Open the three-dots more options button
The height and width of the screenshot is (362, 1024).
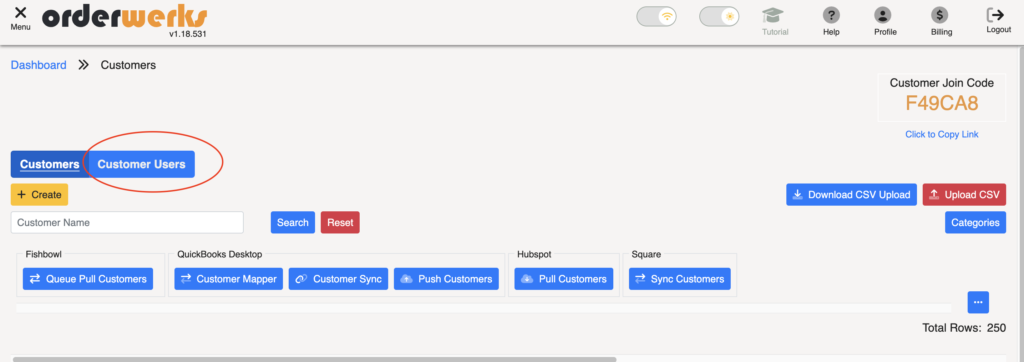[x=978, y=302]
